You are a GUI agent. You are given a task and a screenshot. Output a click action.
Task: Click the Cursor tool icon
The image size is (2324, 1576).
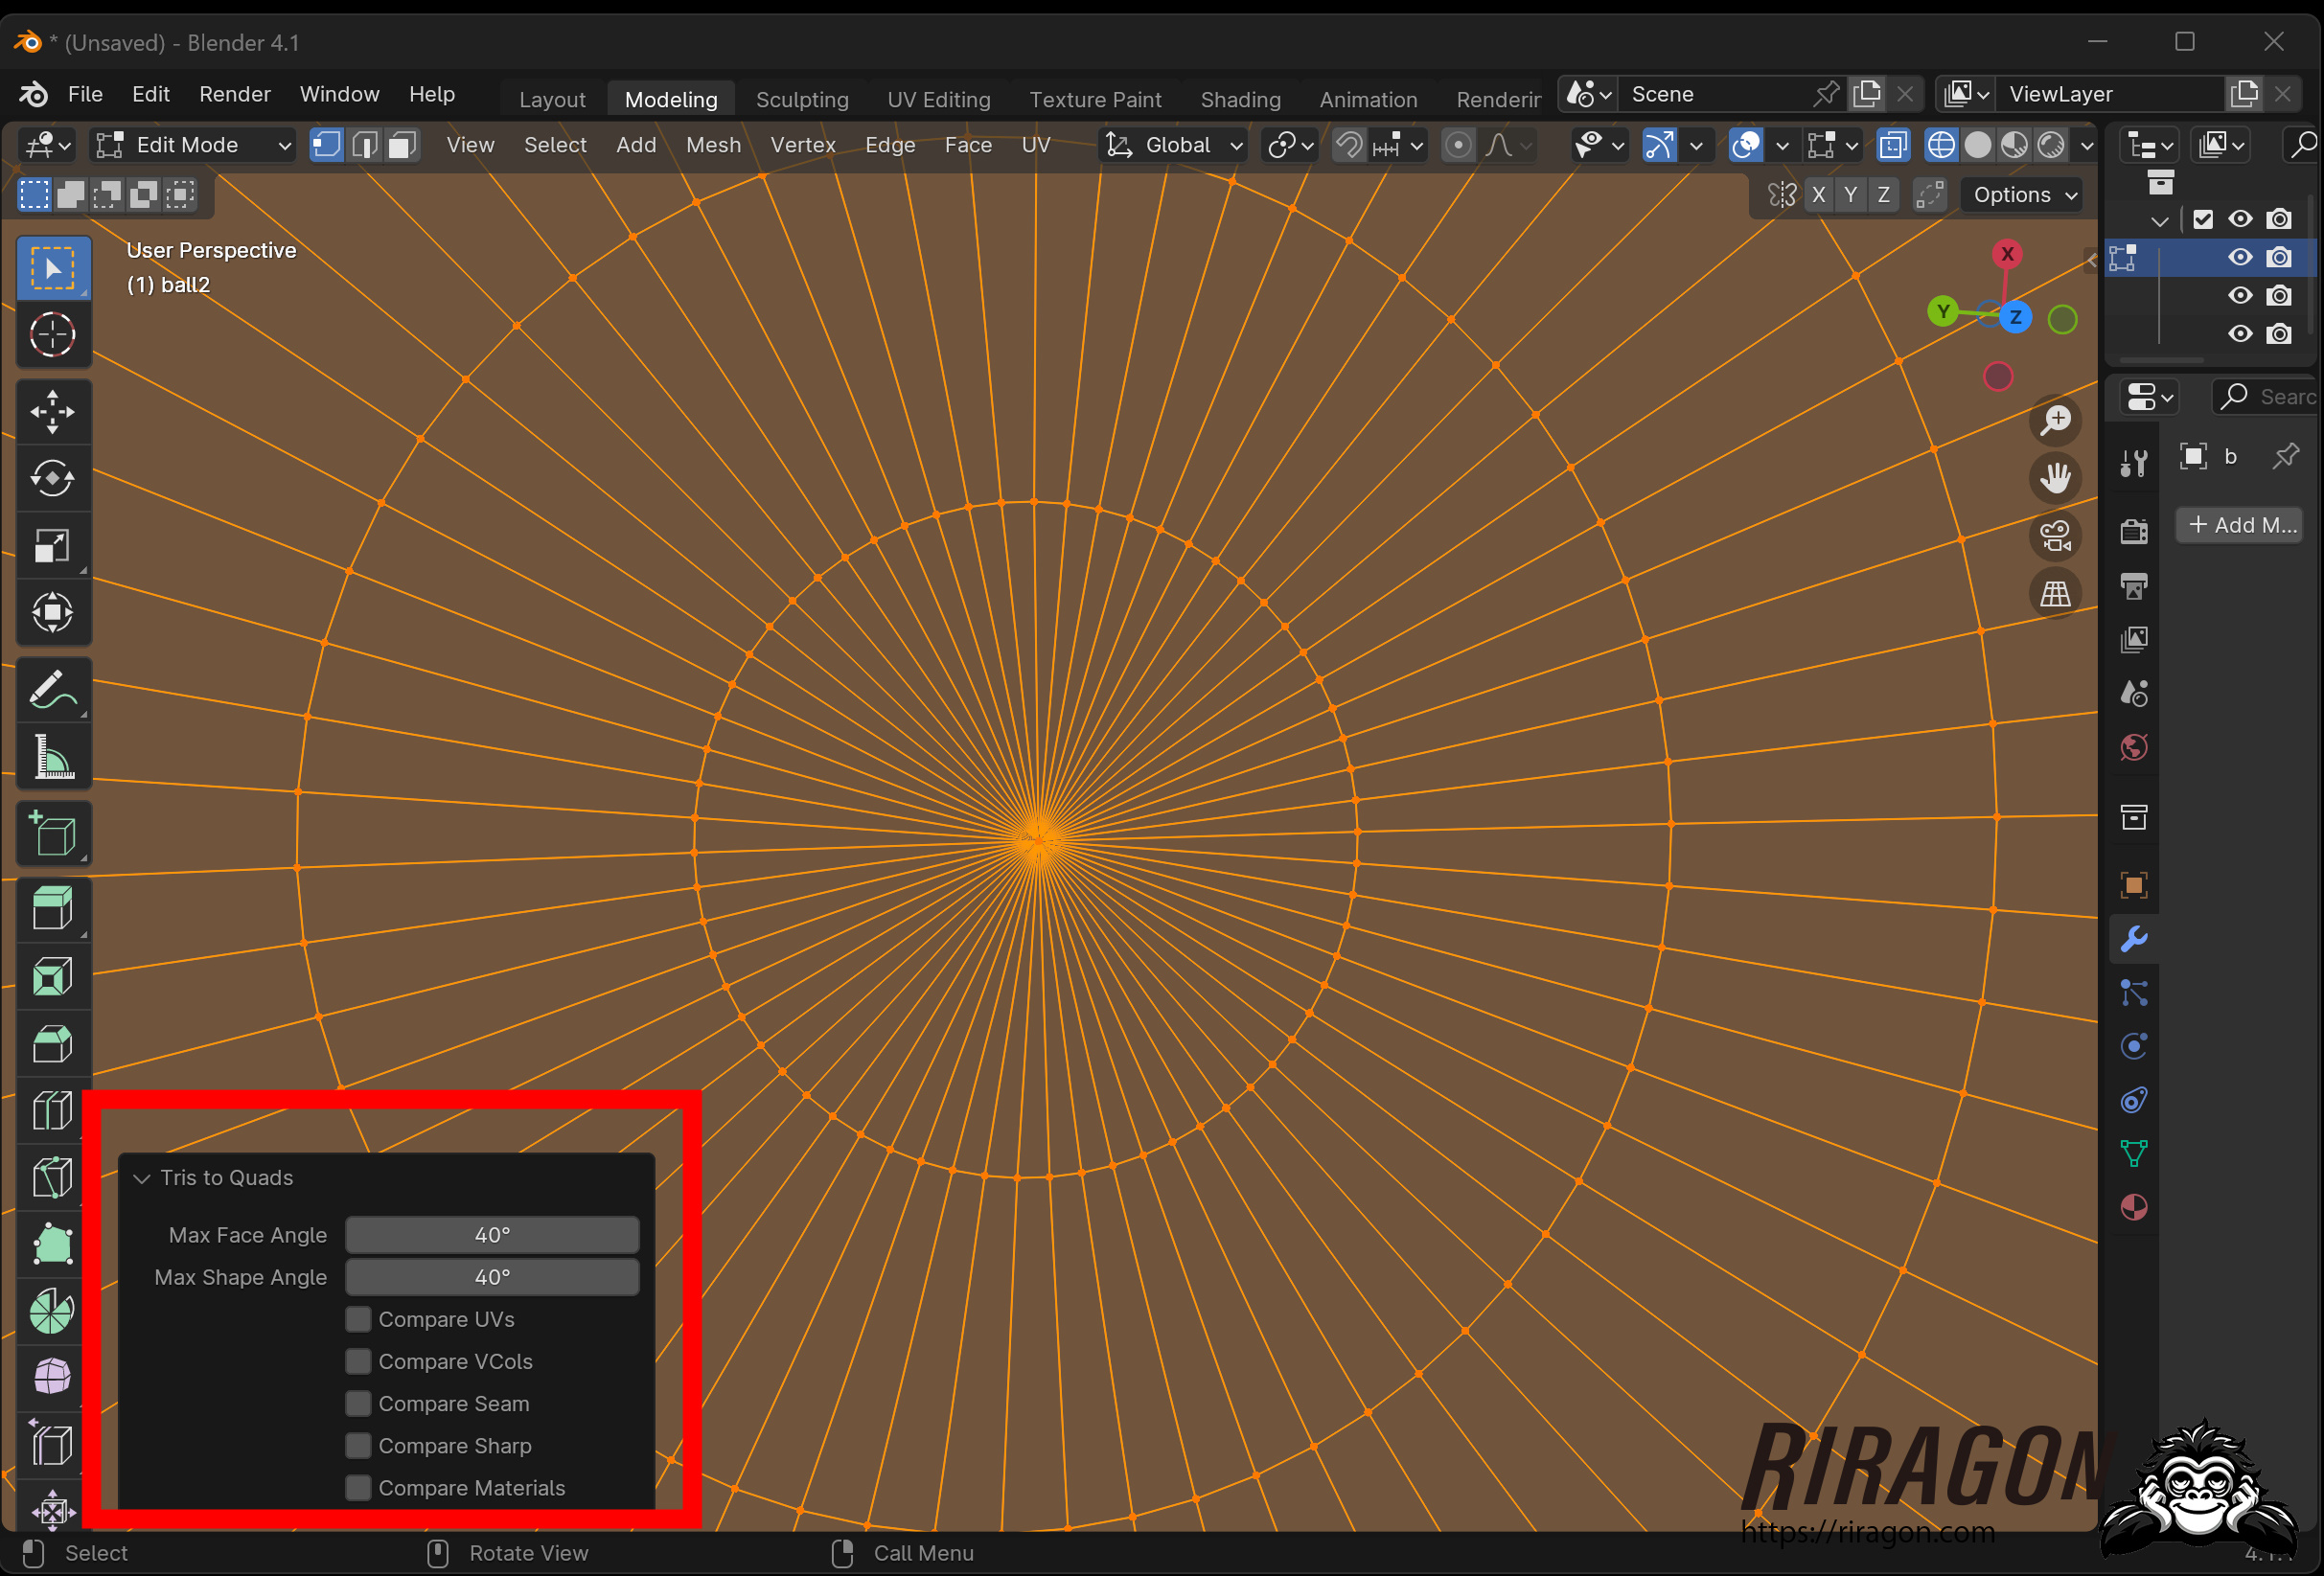point(52,335)
